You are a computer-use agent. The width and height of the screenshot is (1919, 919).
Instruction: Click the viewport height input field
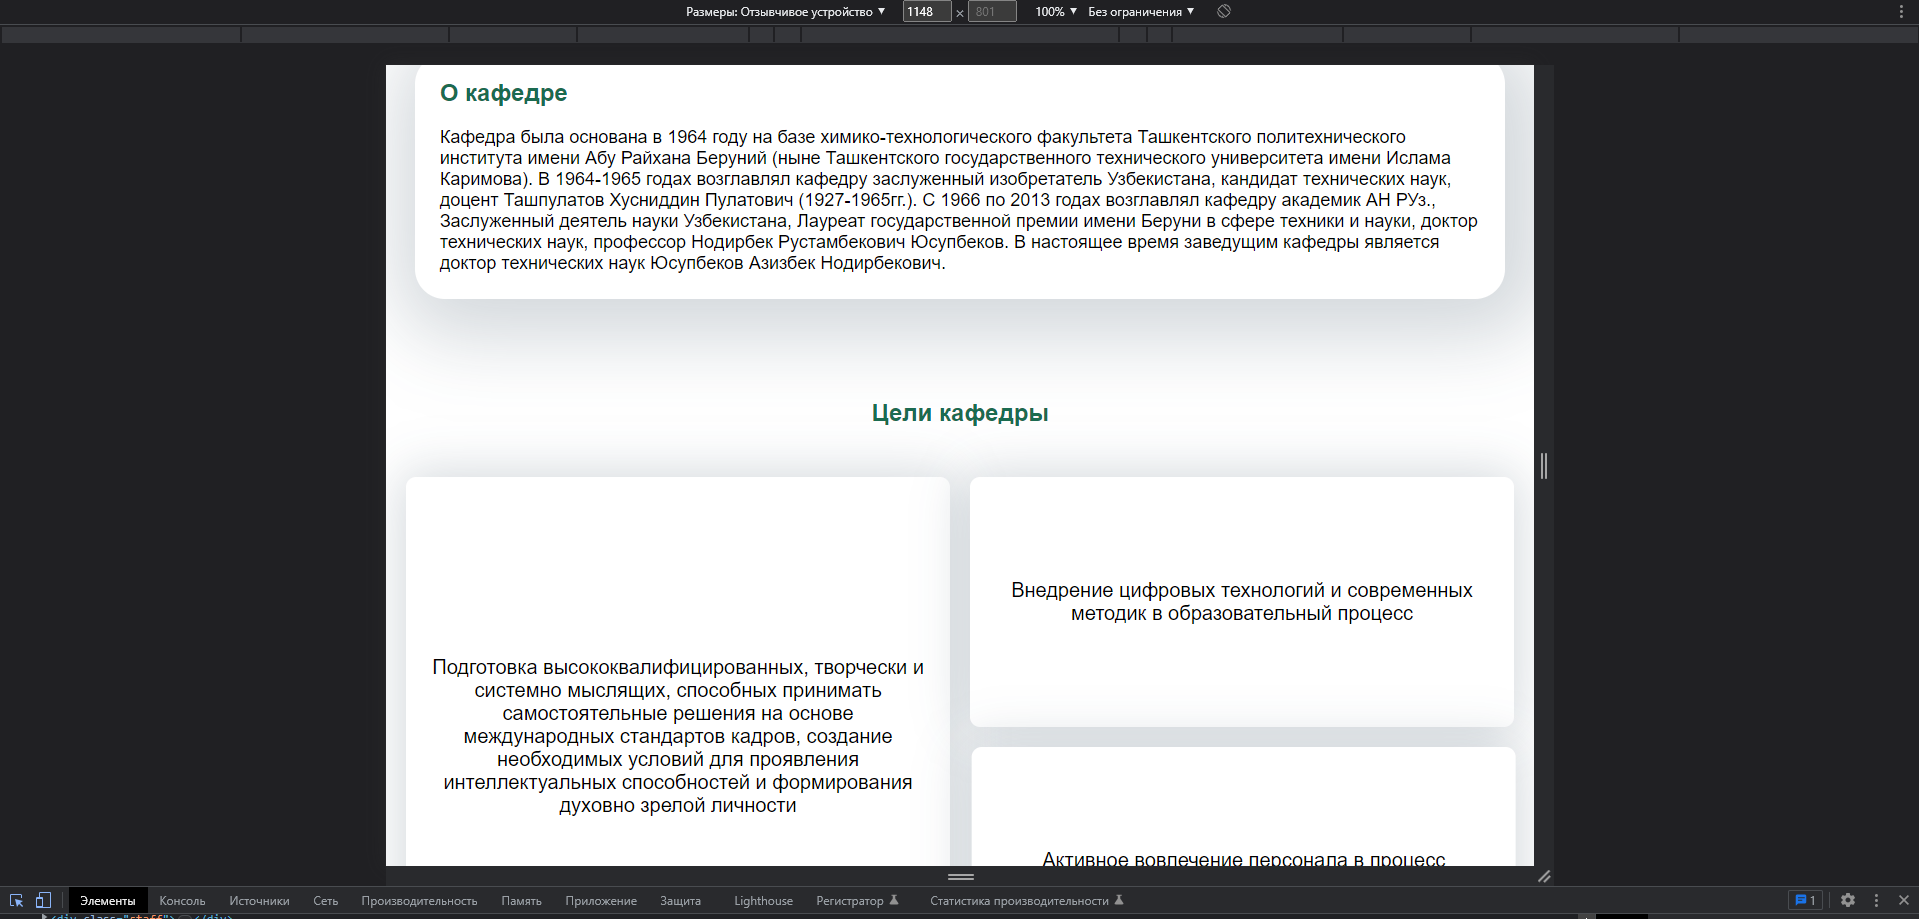tap(992, 12)
